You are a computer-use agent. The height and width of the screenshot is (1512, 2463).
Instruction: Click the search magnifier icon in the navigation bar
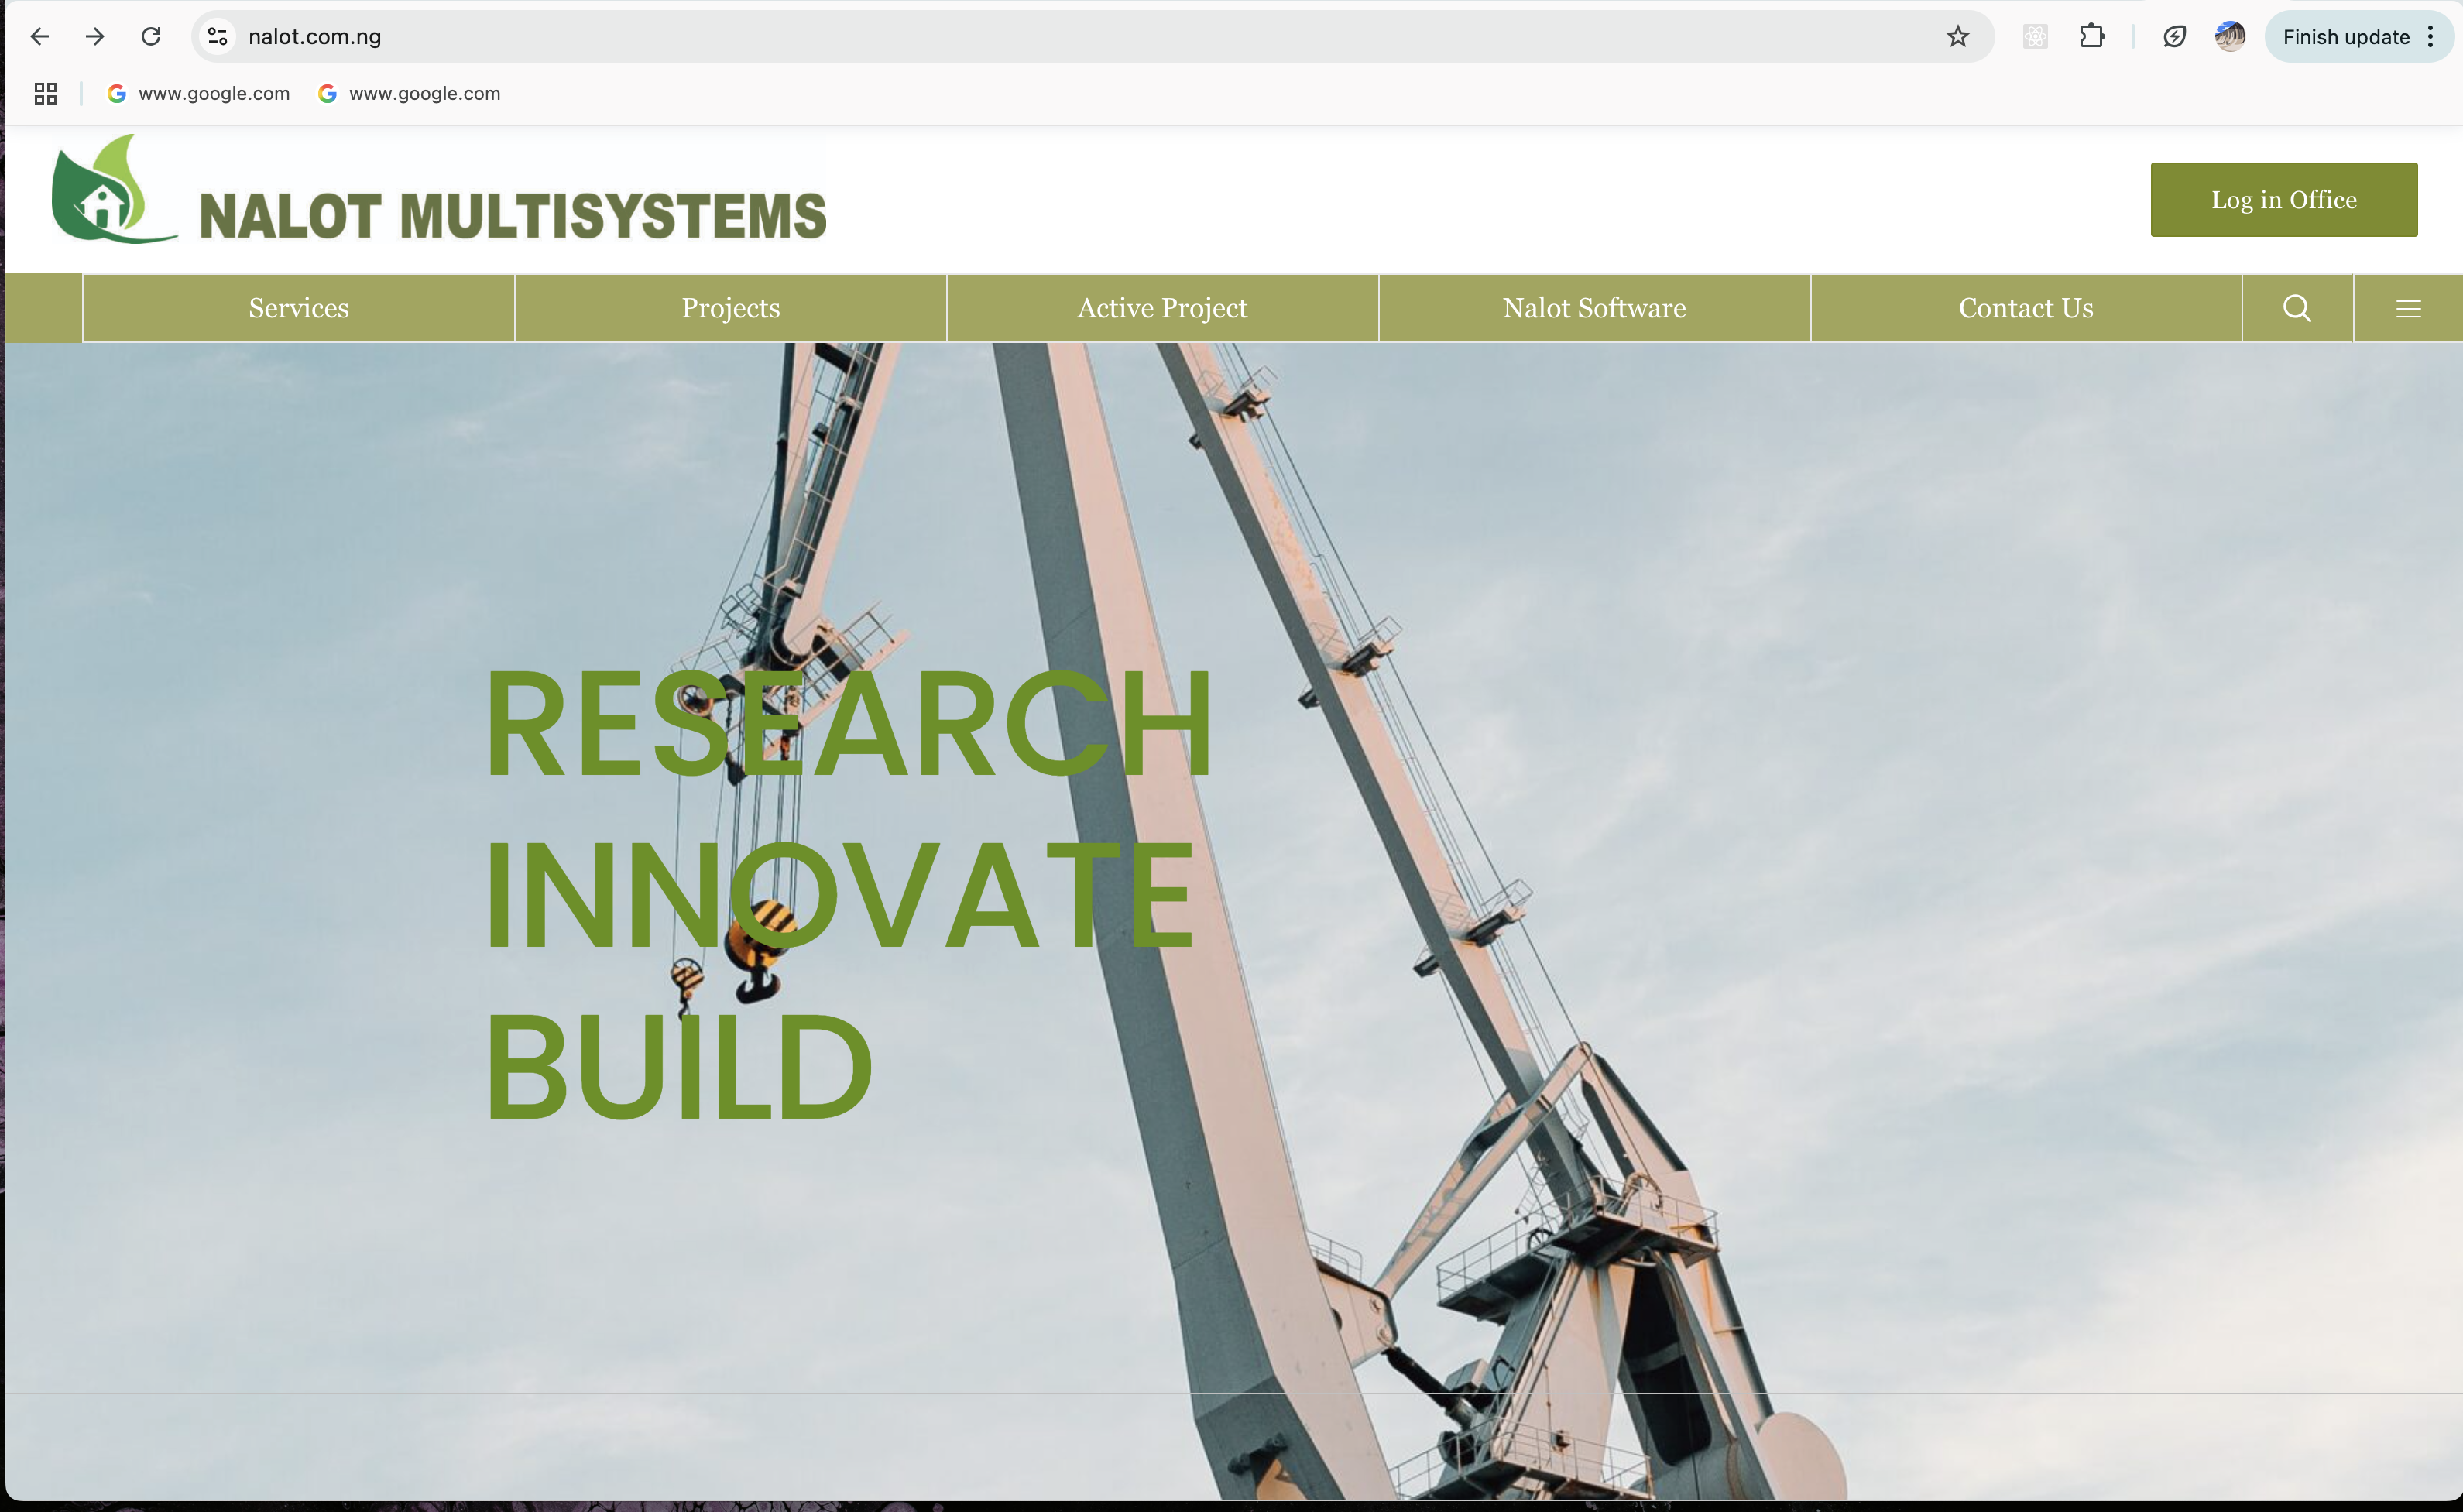coord(2297,308)
